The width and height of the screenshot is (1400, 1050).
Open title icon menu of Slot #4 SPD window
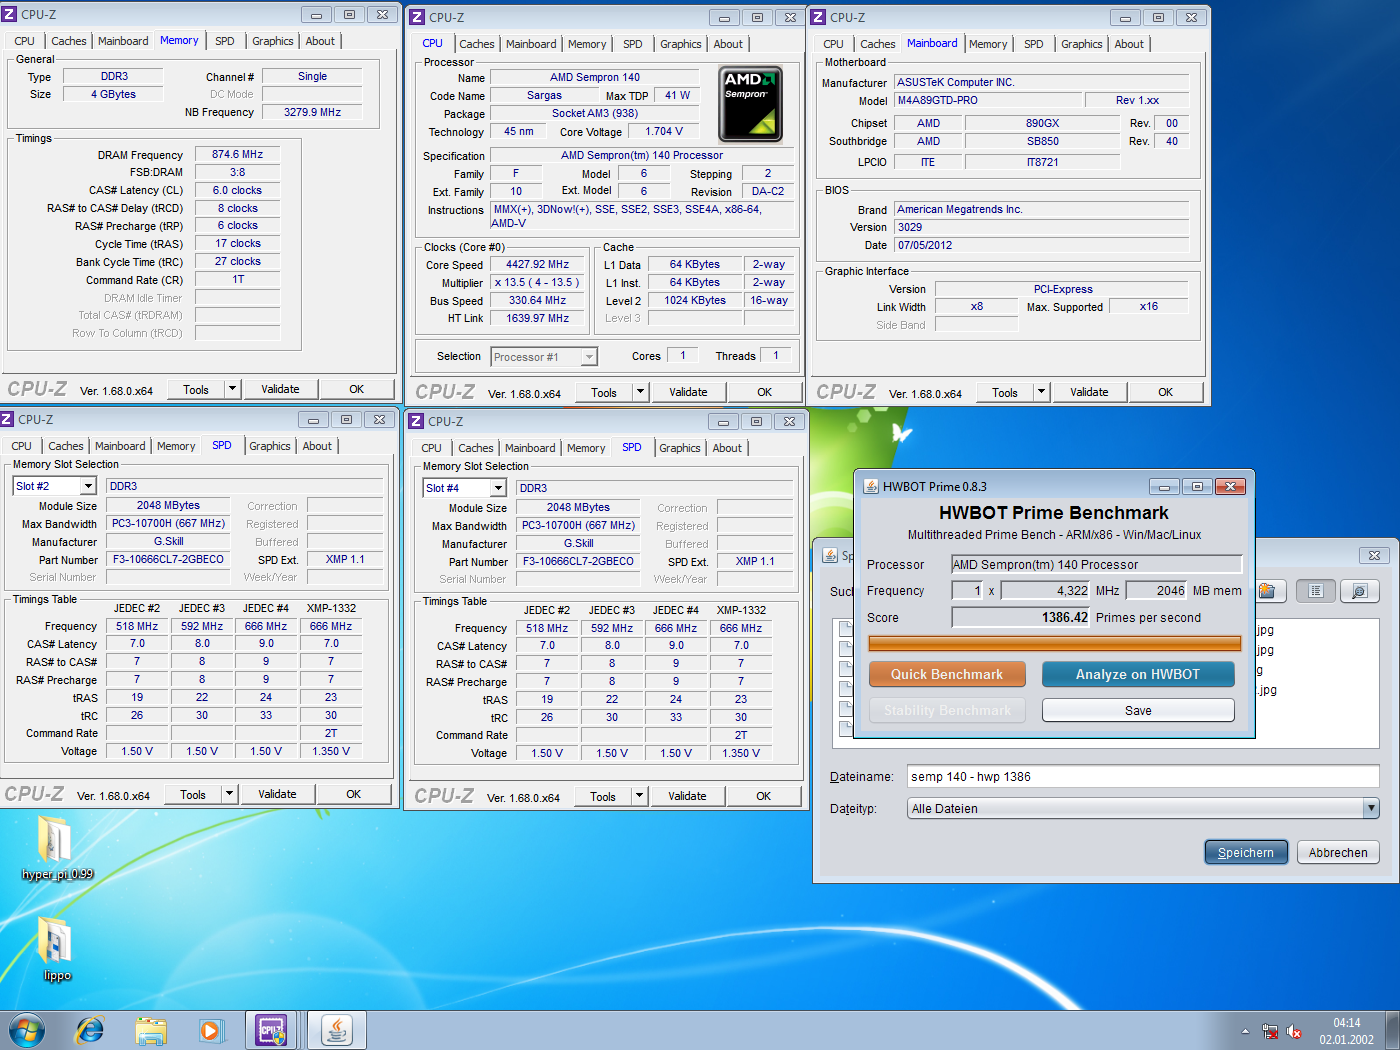pos(417,421)
